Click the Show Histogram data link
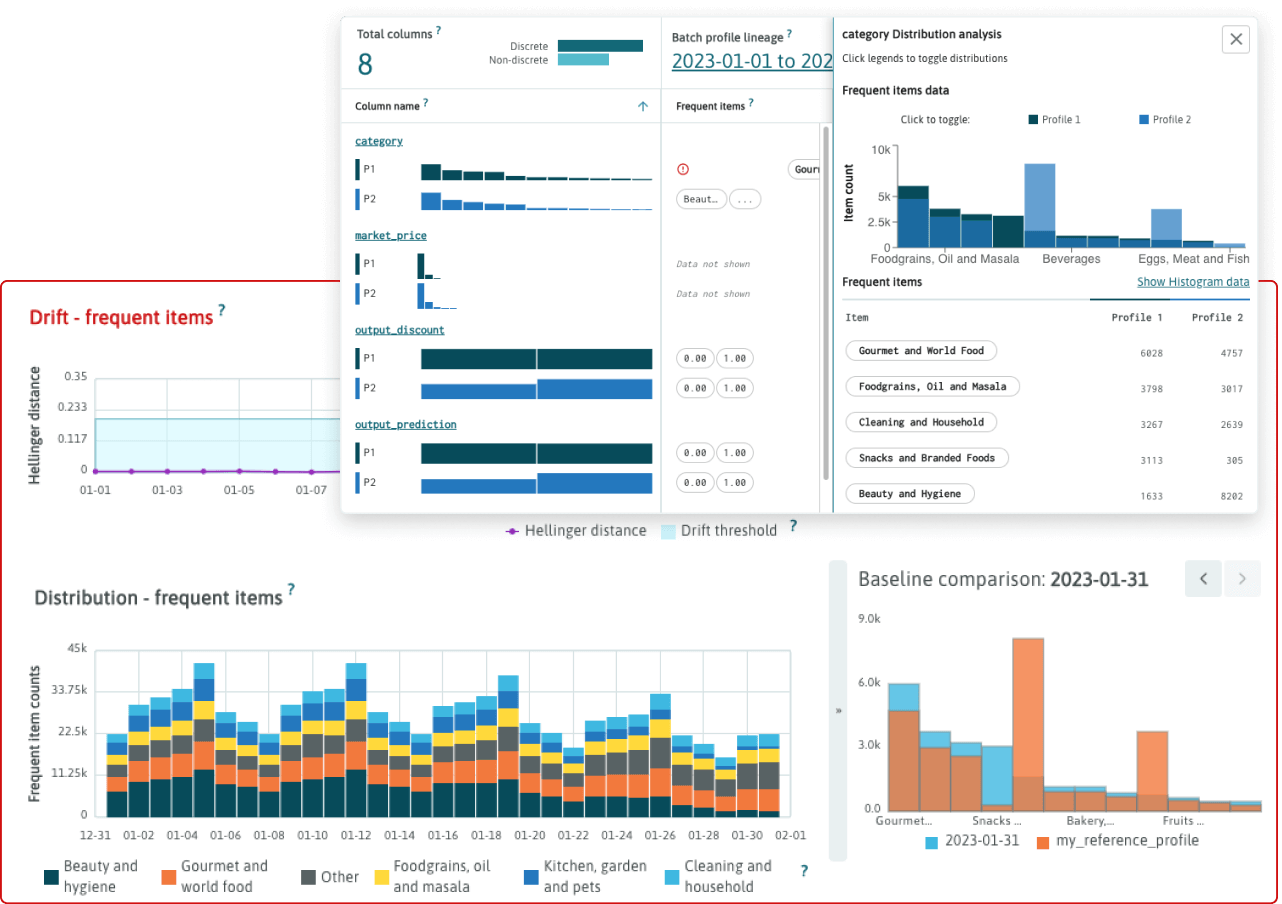Image resolution: width=1282 pixels, height=904 pixels. (x=1193, y=282)
